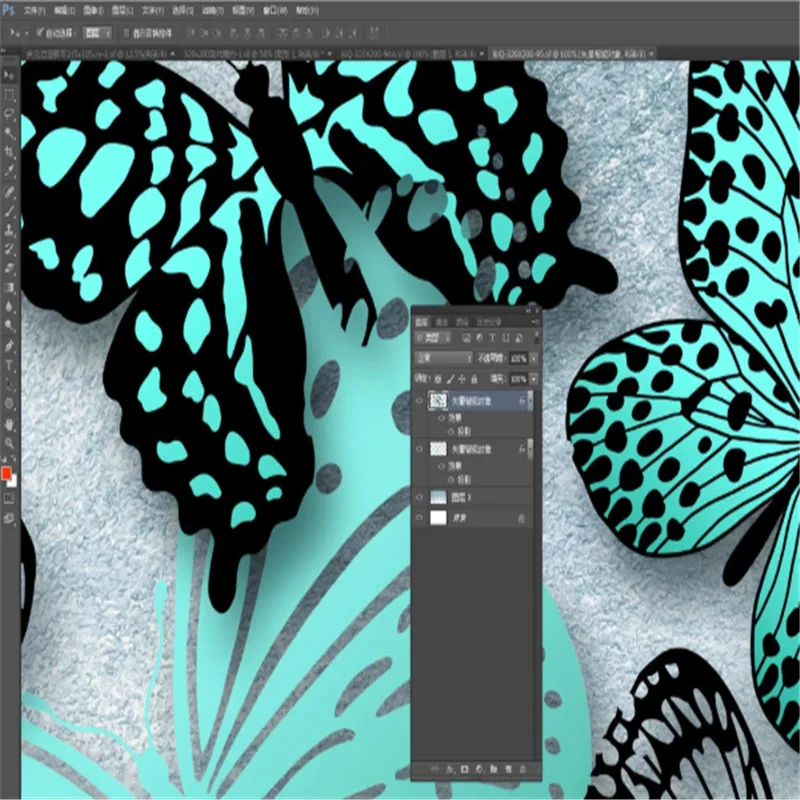This screenshot has width=800, height=800.
Task: Filter layers by pixel layers icon
Action: click(x=466, y=338)
